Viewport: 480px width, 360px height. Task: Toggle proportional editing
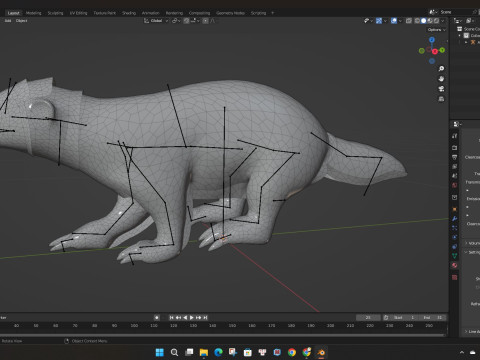tap(205, 21)
